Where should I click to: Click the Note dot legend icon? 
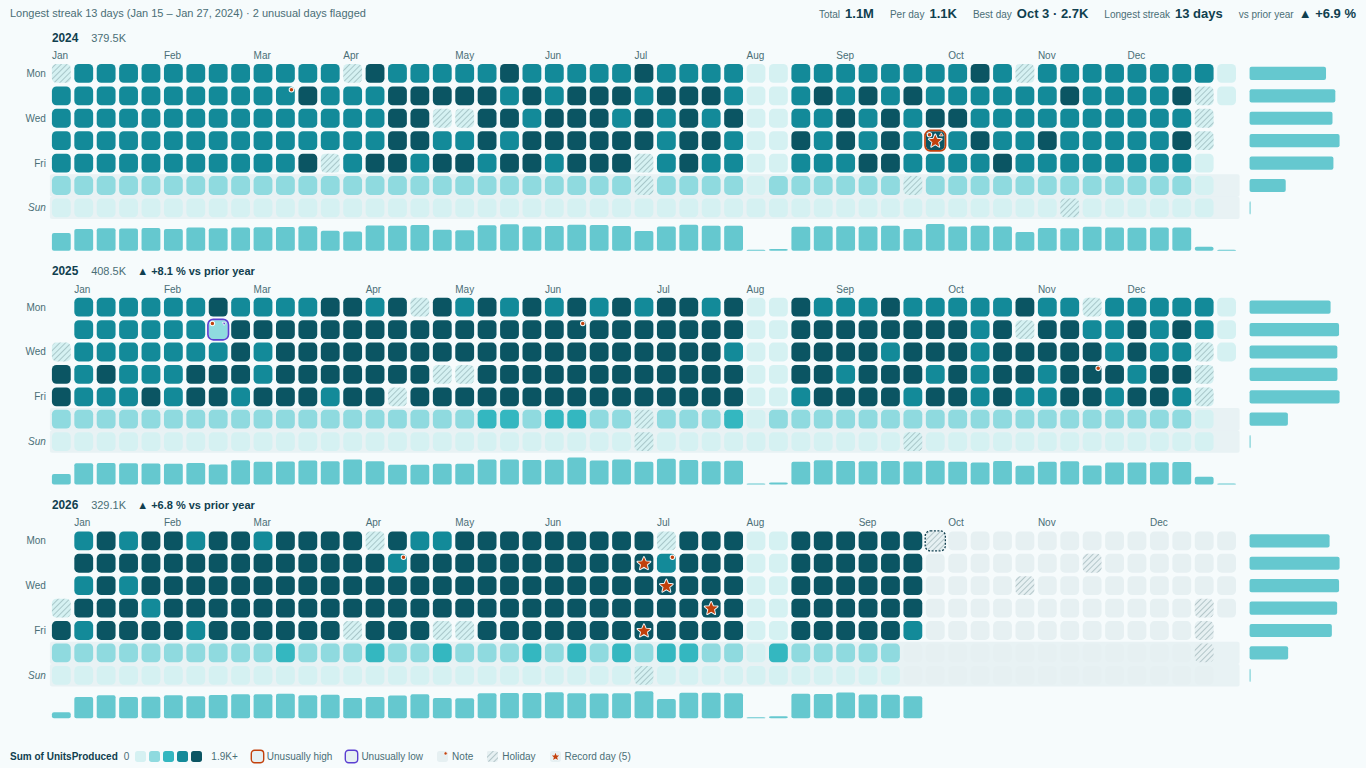(443, 757)
